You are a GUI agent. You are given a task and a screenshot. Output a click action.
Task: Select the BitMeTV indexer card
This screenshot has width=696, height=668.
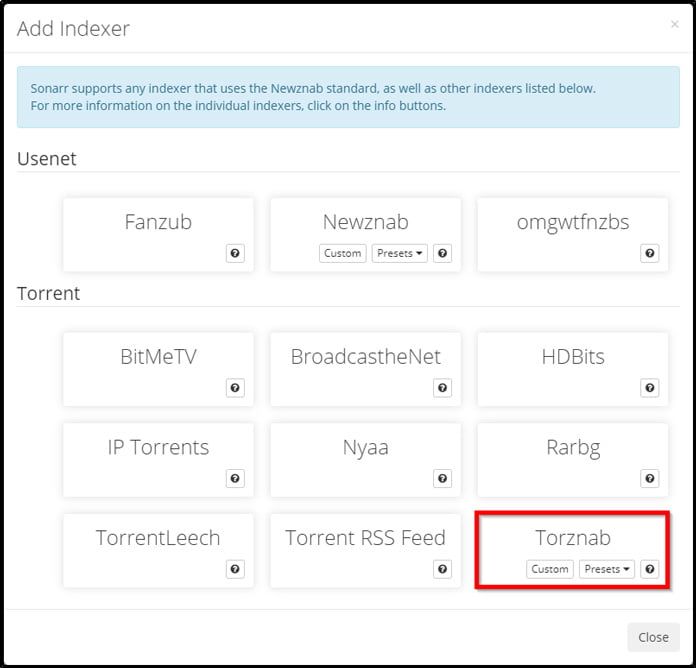coord(158,369)
